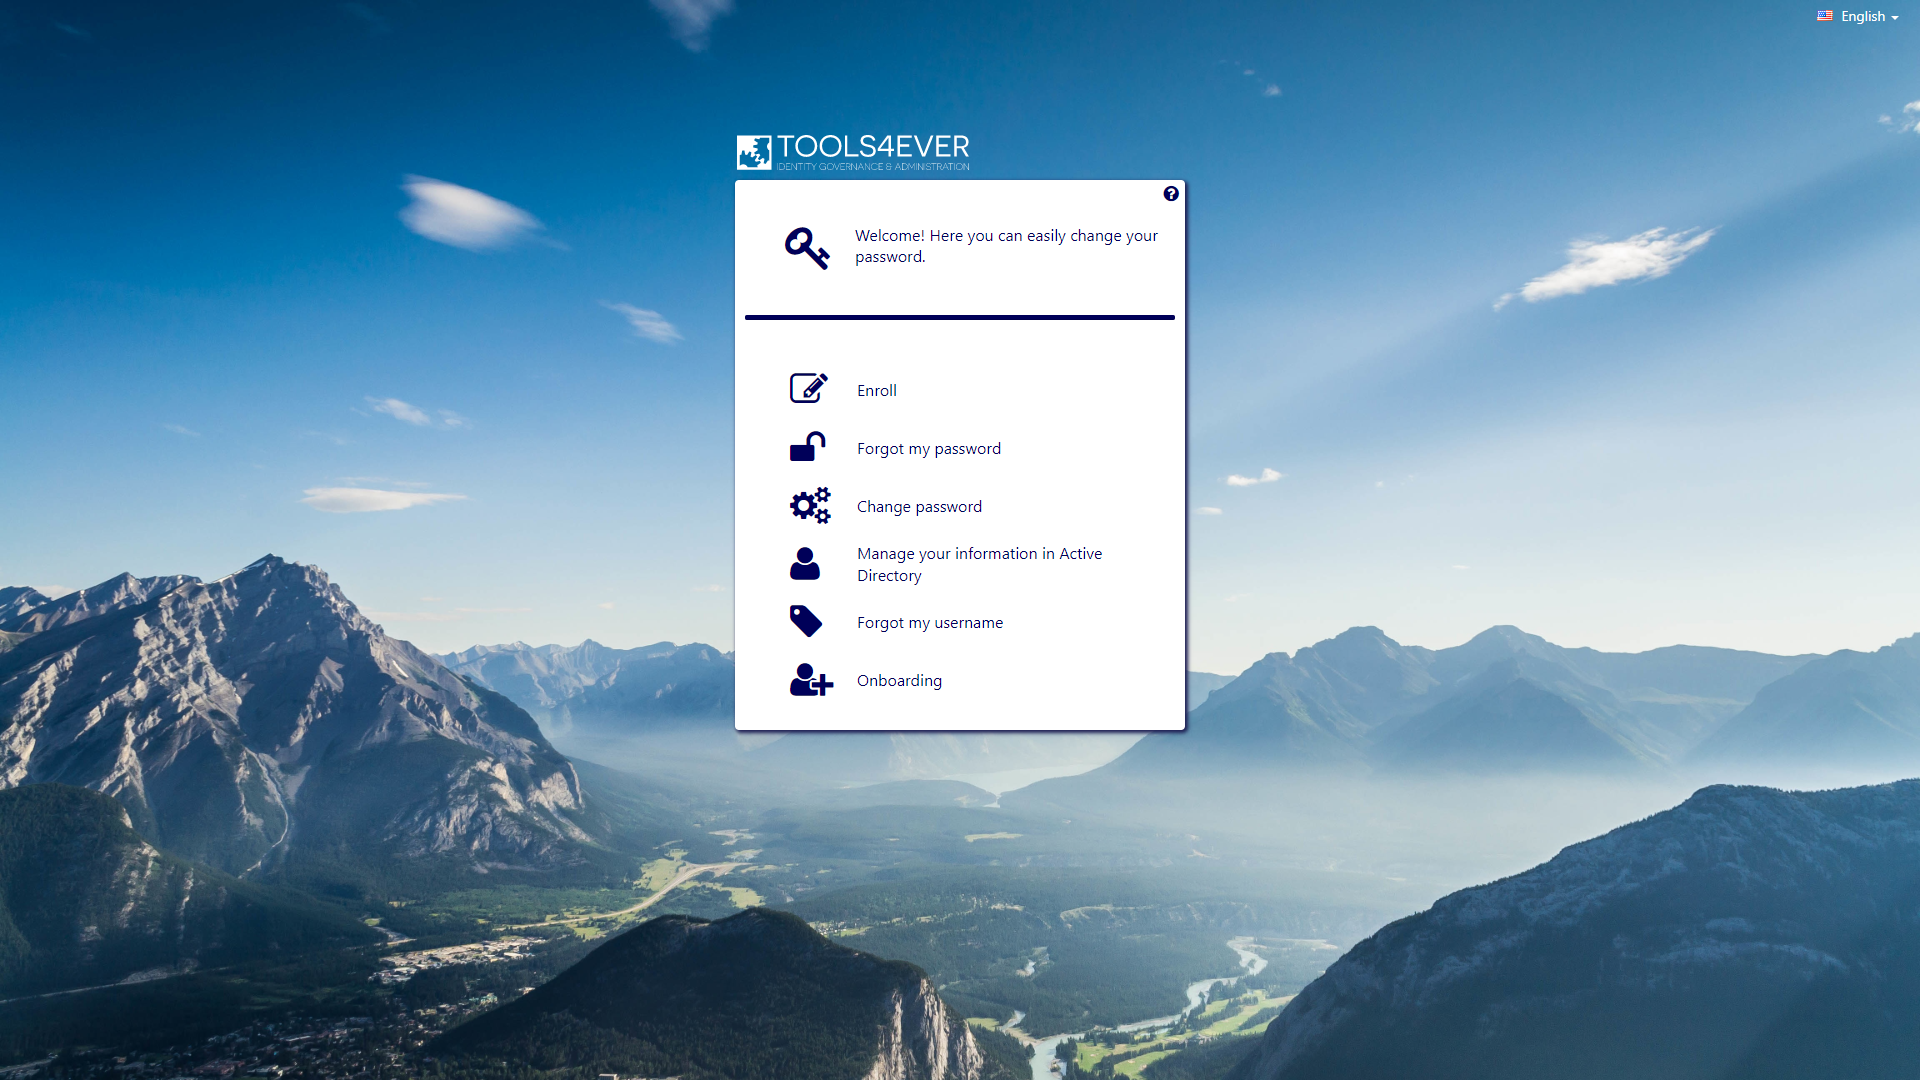Select Forgot my username link
This screenshot has width=1920, height=1080.
tap(929, 623)
